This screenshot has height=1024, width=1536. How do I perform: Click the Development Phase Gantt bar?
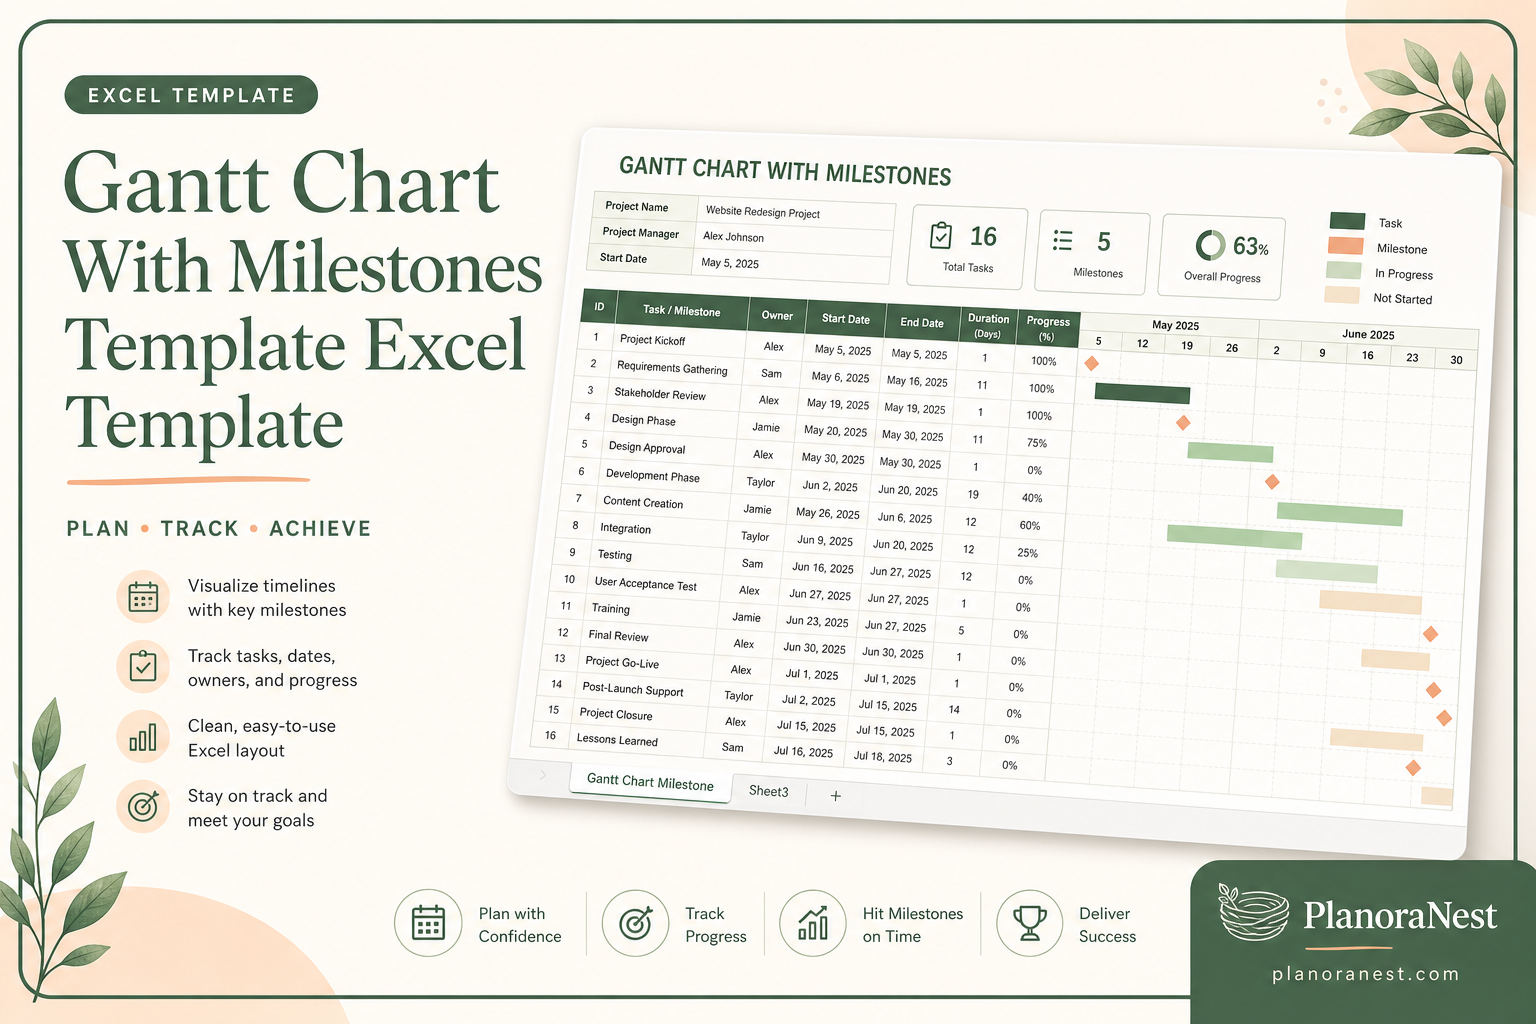pyautogui.click(x=1339, y=514)
